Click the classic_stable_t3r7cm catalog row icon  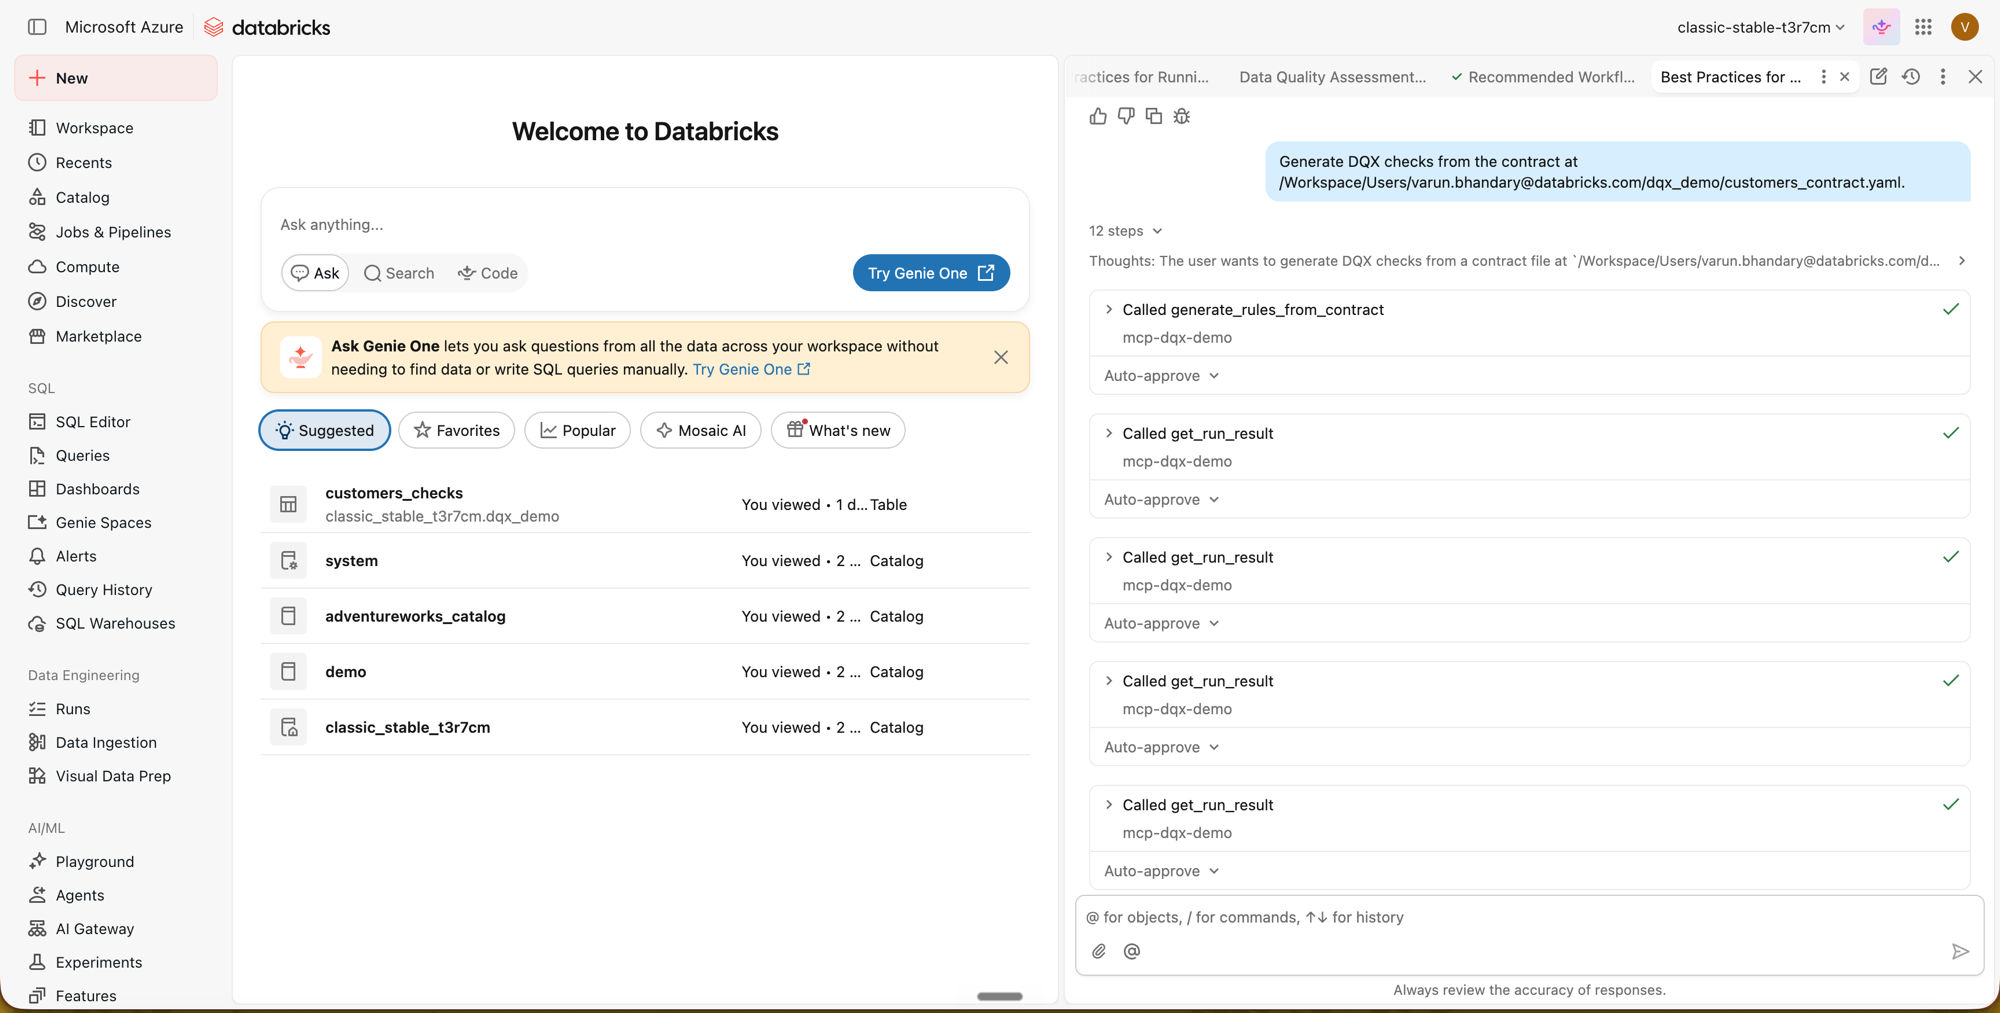(288, 727)
